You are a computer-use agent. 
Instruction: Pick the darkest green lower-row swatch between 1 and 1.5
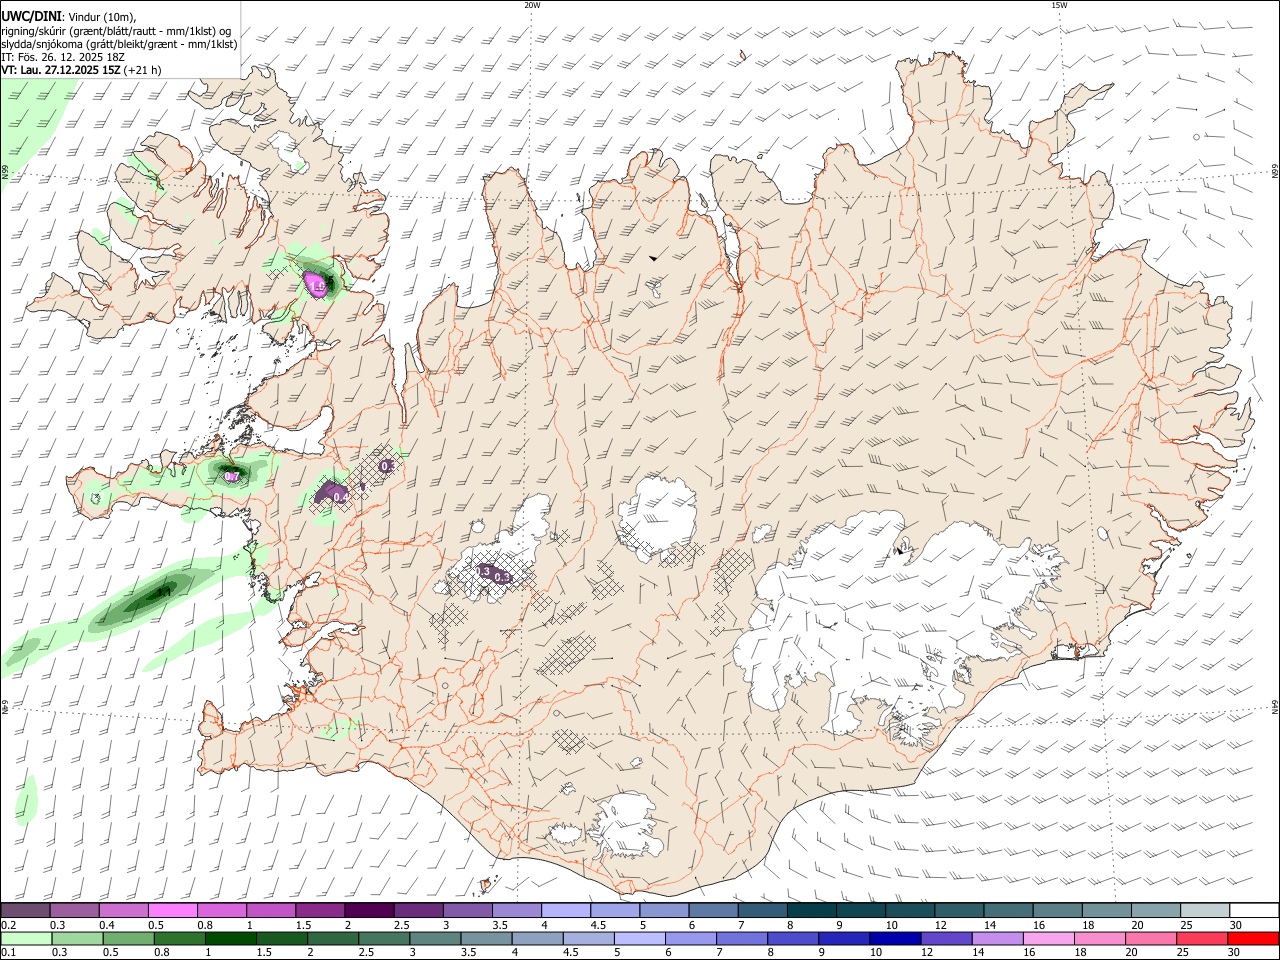[230, 938]
